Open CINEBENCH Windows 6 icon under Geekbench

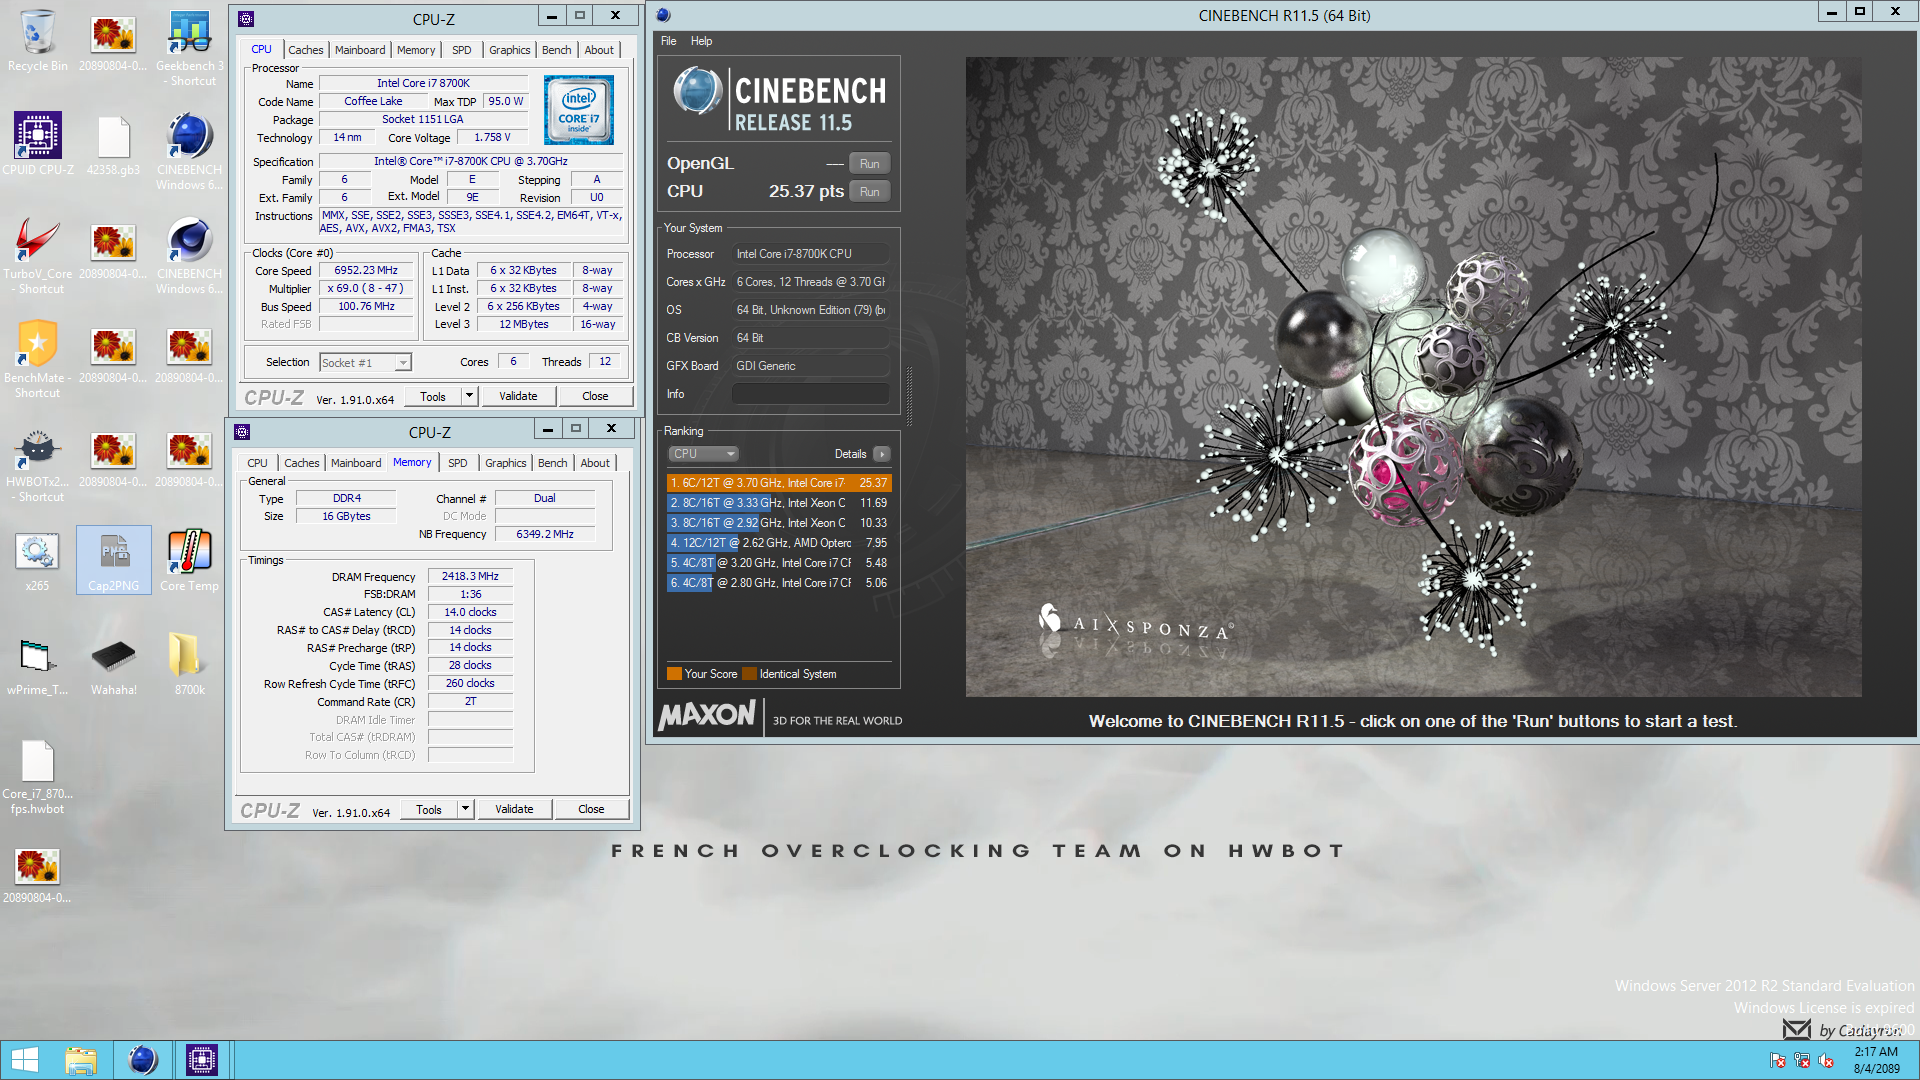(x=189, y=150)
